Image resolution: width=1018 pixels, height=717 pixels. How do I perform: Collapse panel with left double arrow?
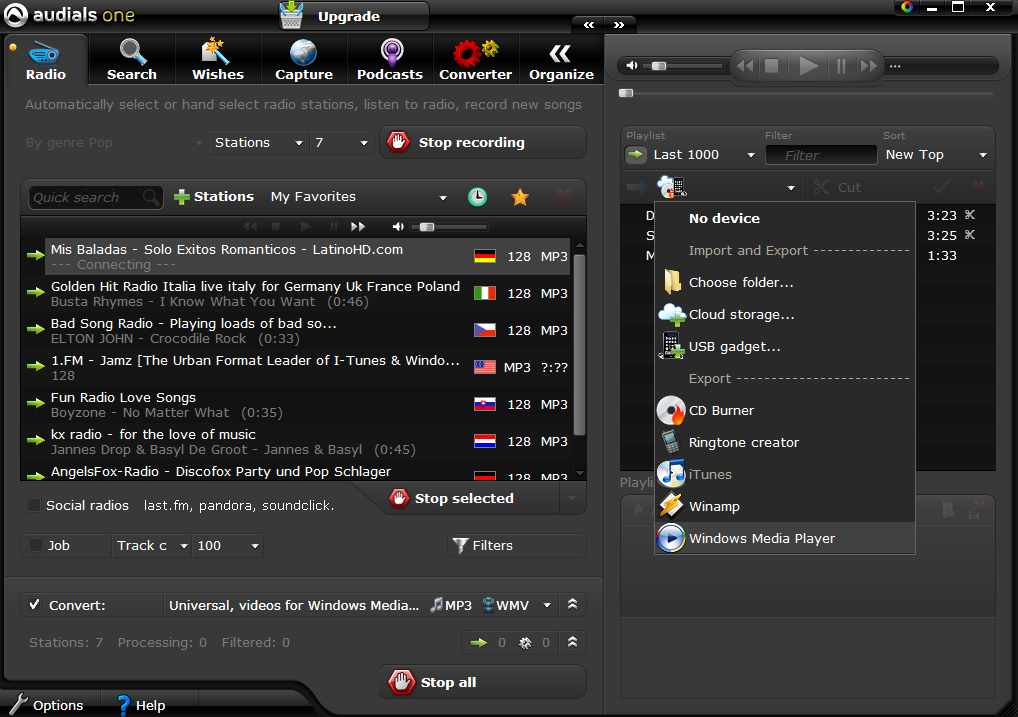(x=589, y=25)
